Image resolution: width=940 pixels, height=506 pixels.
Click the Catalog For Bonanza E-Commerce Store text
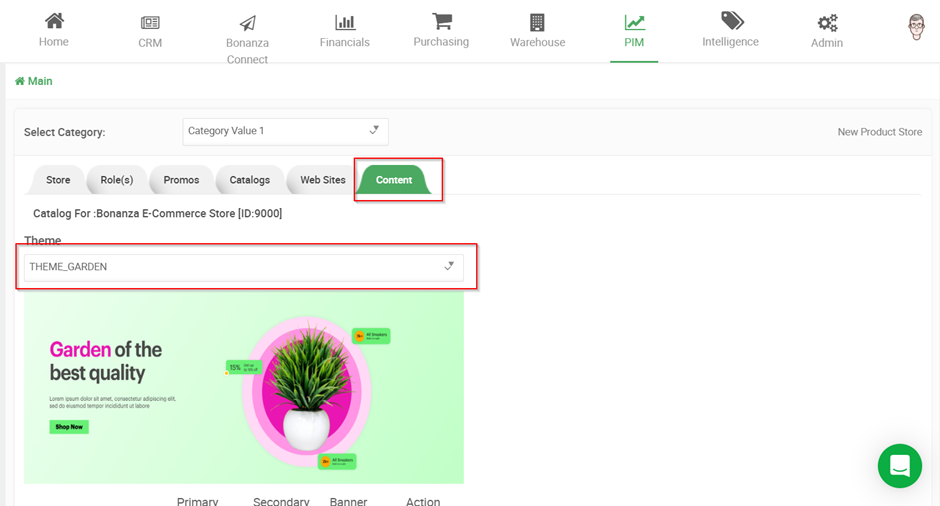pos(158,213)
